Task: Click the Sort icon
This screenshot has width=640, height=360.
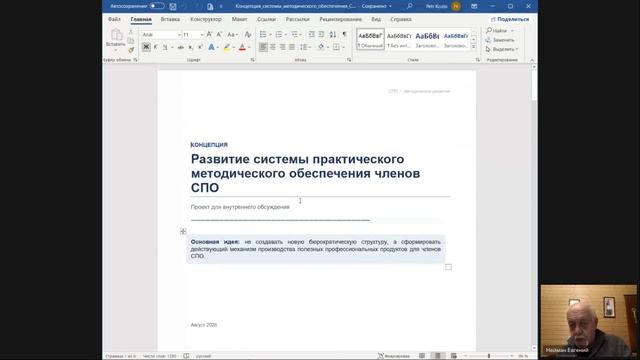Action: click(333, 34)
